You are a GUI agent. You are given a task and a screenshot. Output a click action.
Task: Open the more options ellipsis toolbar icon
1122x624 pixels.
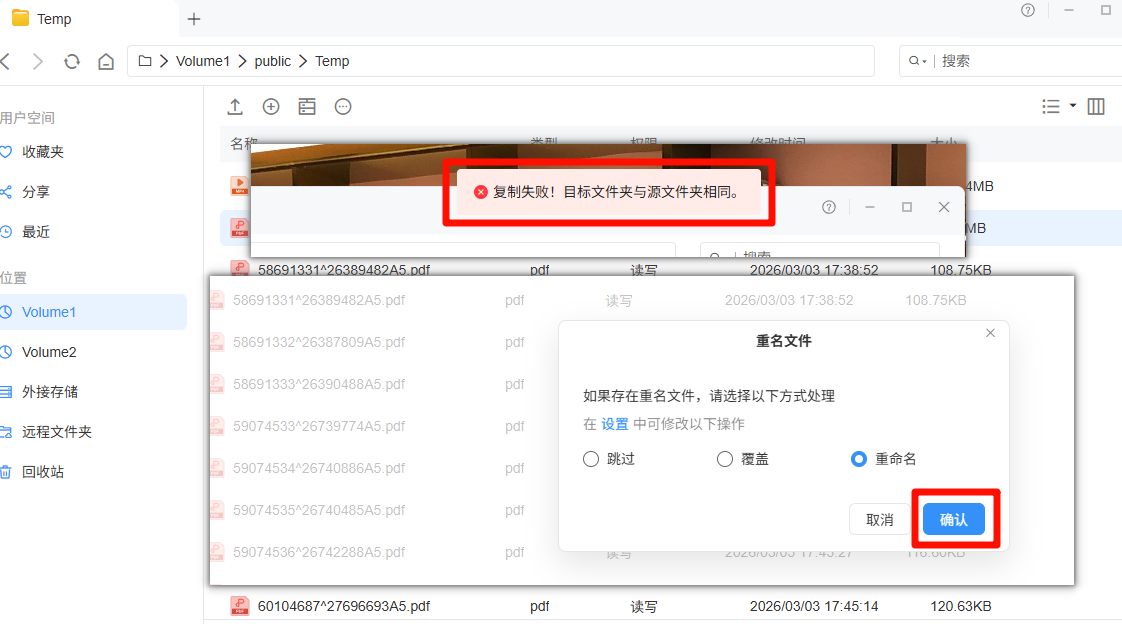(343, 107)
